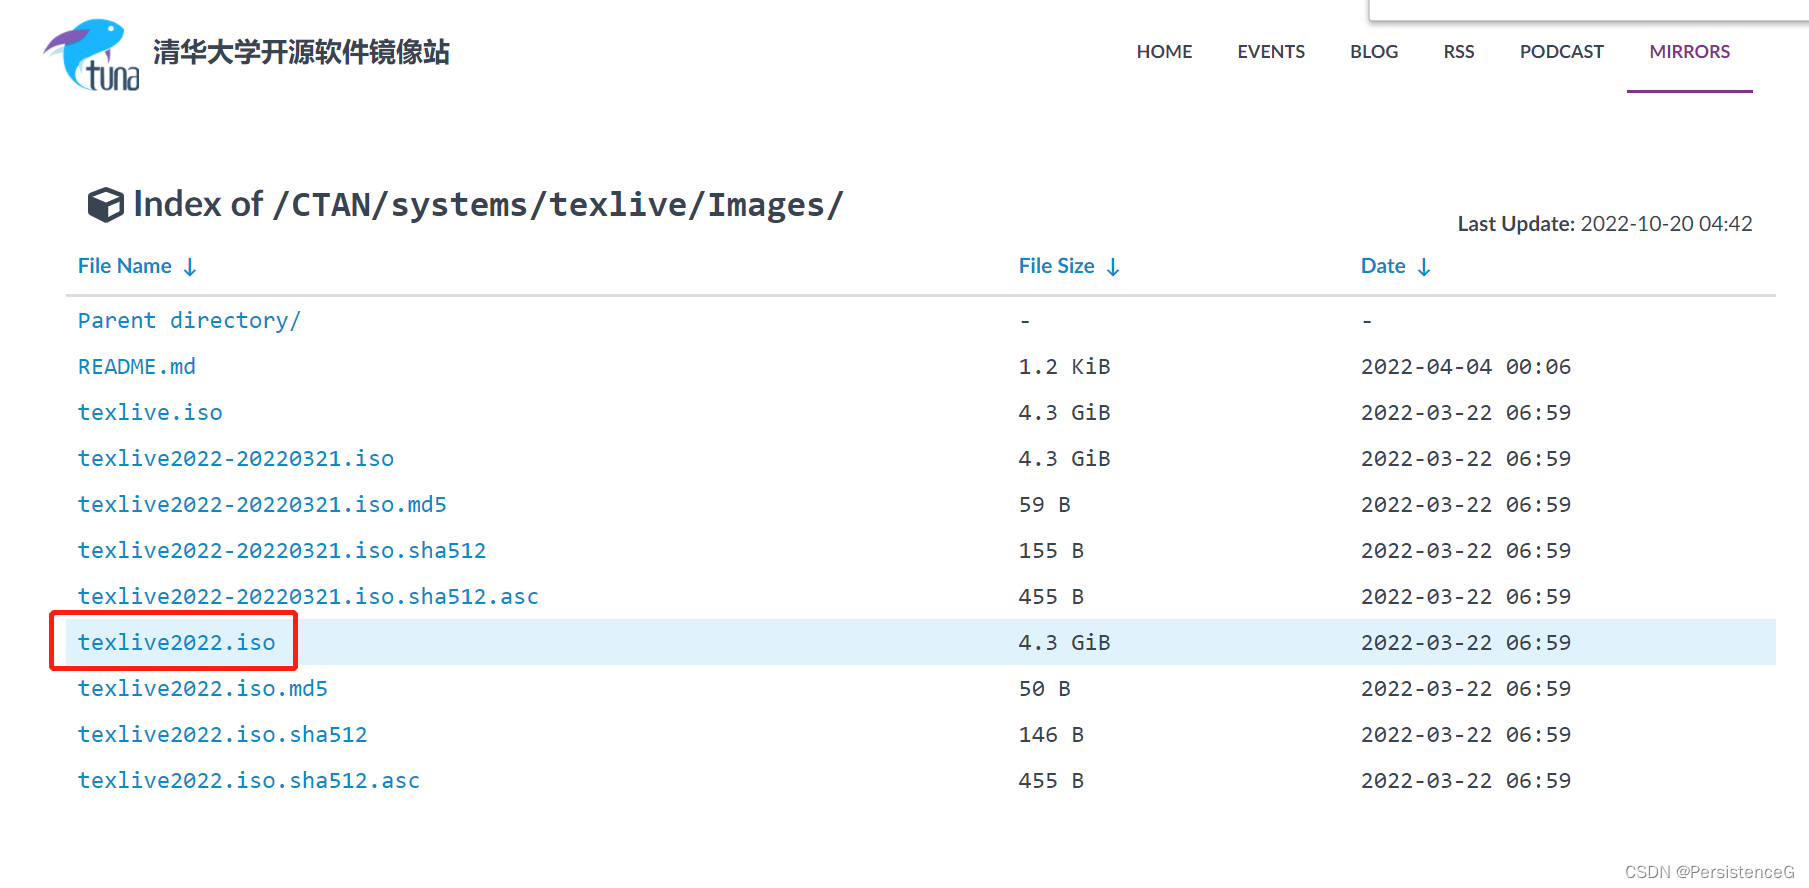Viewport: 1809px width, 888px height.
Task: Click the box icon beside Index of
Action: pyautogui.click(x=106, y=205)
